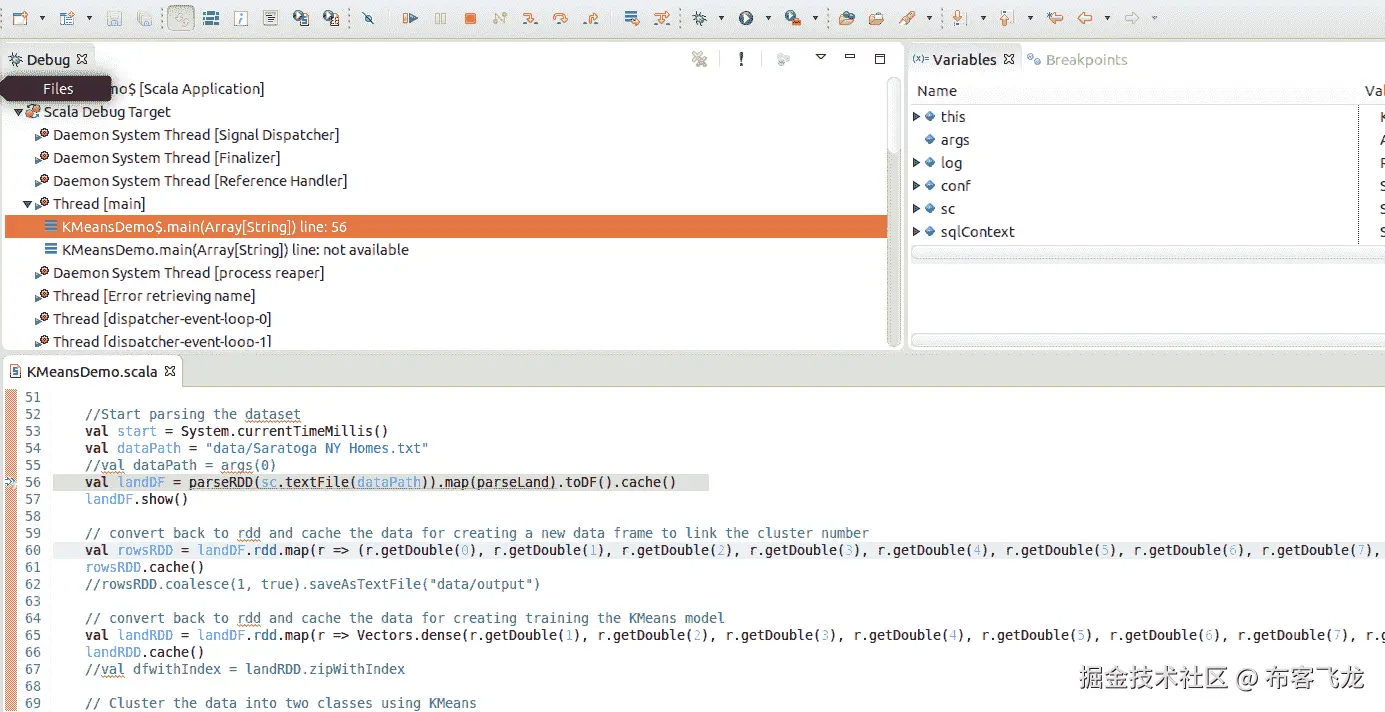Screen dimensions: 1385x712
Task: Click the Resume debug button
Action: 410,18
